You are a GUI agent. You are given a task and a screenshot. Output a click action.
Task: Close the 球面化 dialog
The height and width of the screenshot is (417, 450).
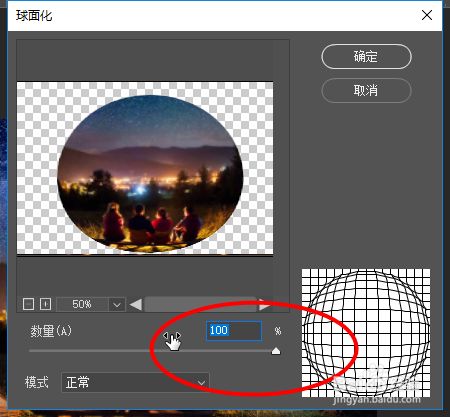(427, 15)
